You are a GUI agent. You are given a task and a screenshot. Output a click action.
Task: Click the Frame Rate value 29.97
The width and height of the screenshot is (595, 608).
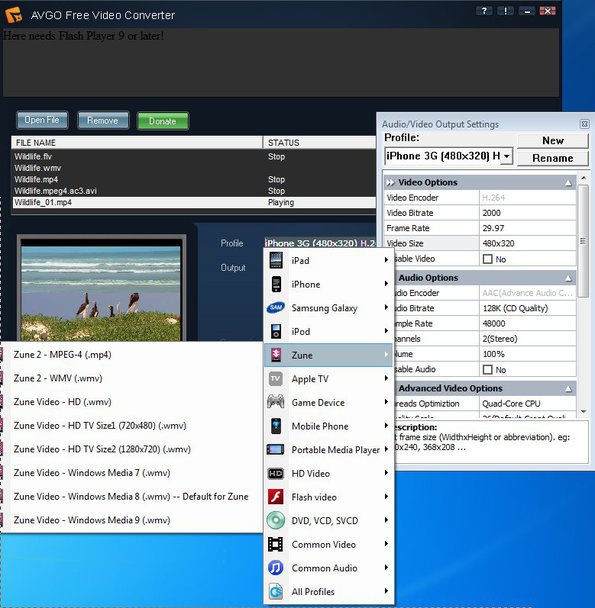tap(528, 228)
